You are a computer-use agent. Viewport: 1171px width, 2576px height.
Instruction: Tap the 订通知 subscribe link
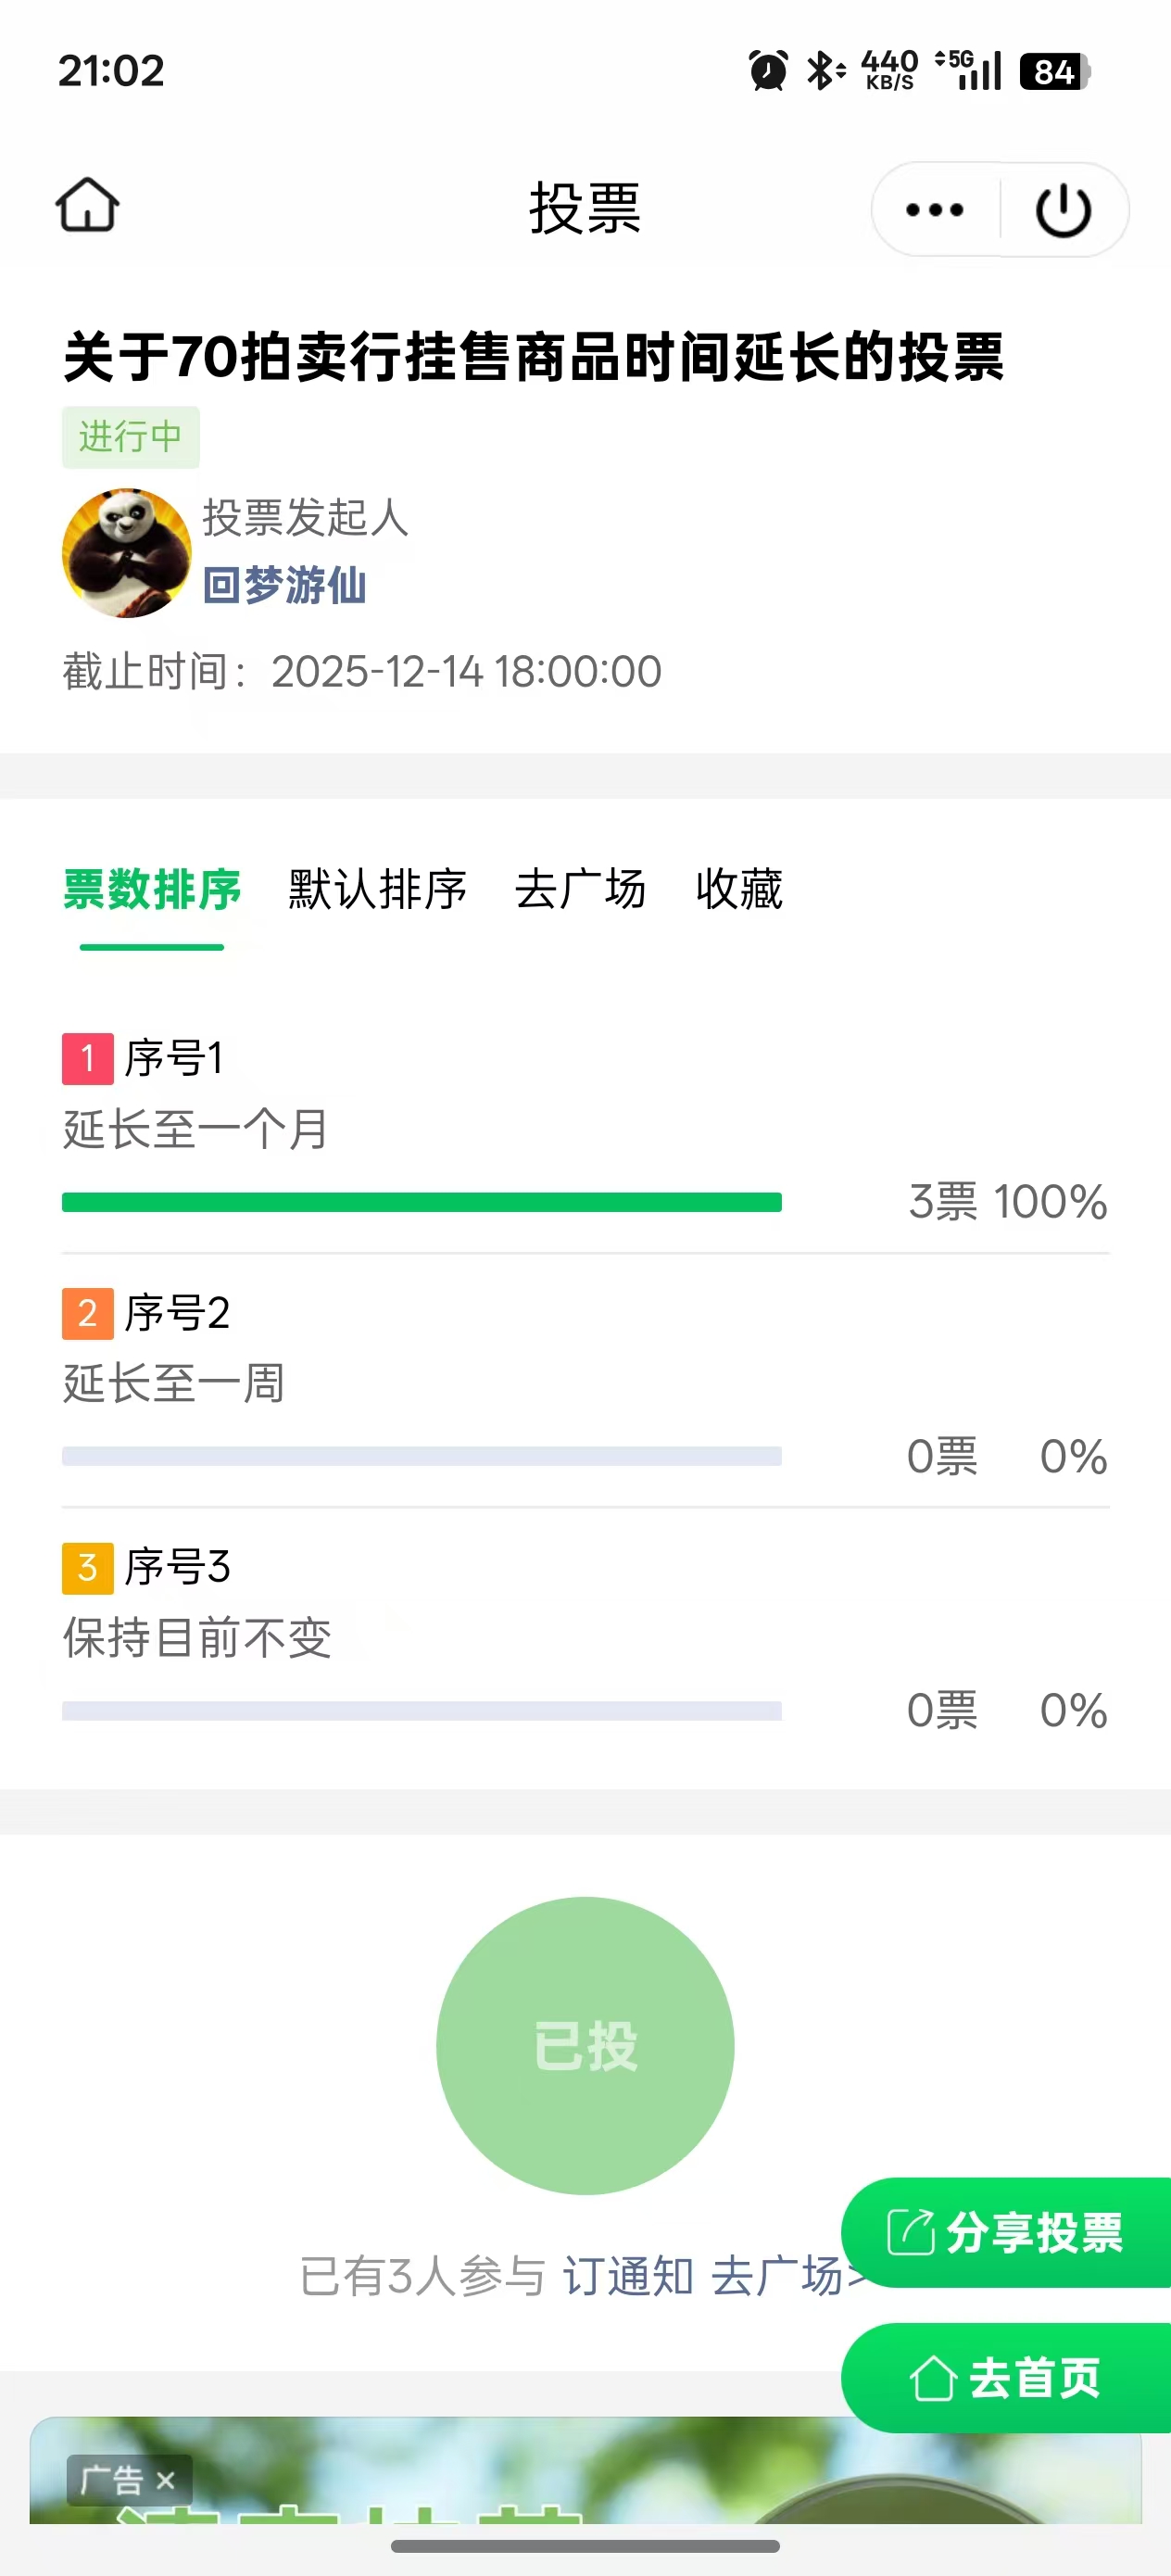[x=628, y=2277]
